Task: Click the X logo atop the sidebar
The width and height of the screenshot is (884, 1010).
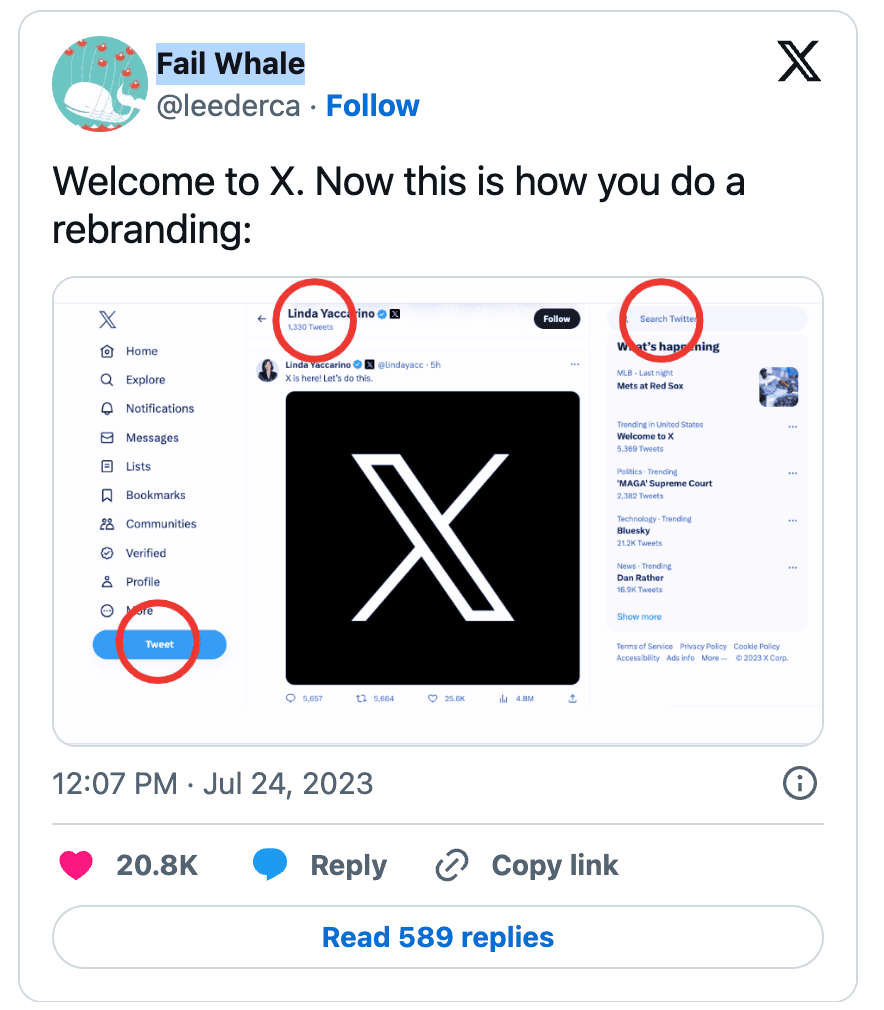Action: point(107,319)
